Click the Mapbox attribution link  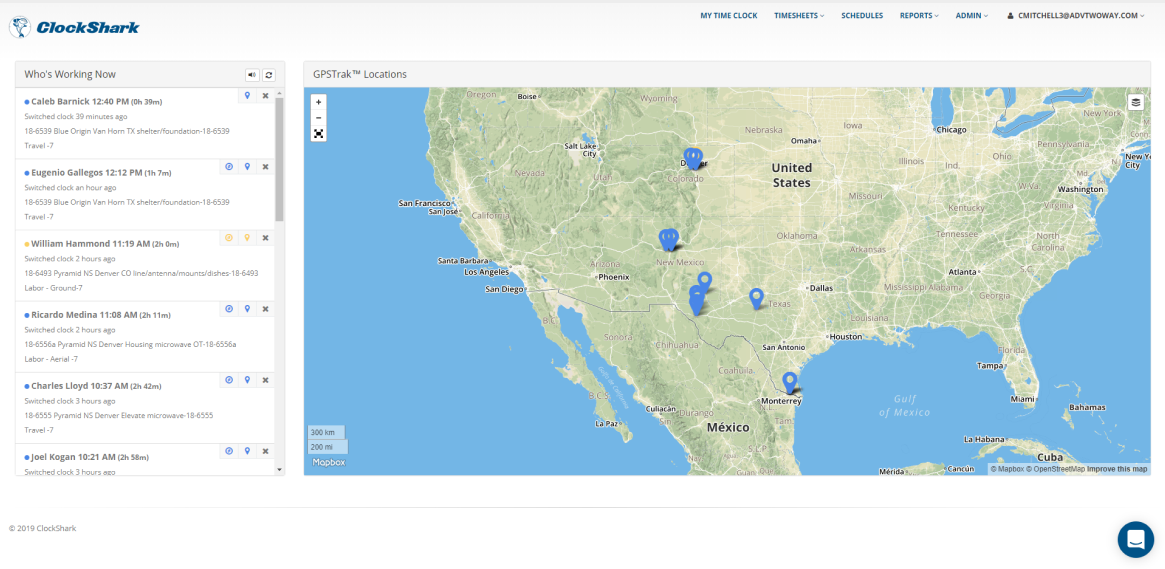[1007, 469]
